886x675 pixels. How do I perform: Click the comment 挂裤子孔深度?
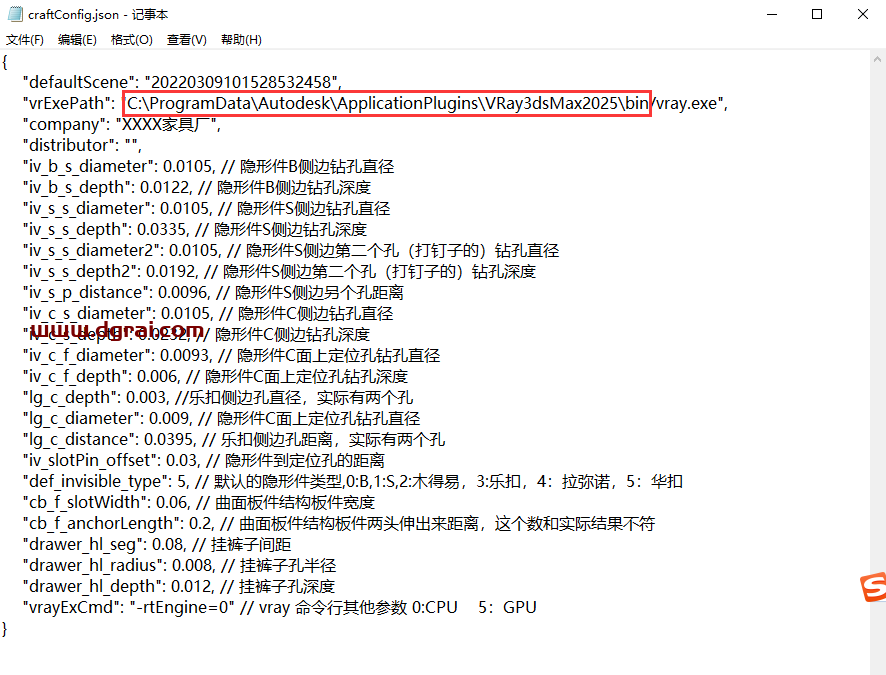(x=287, y=586)
